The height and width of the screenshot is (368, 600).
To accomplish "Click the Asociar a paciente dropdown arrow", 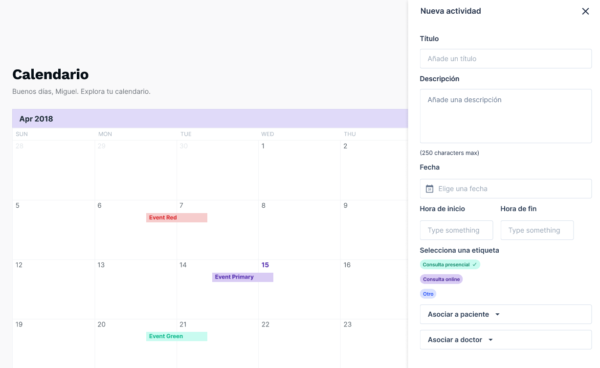I will [497, 314].
